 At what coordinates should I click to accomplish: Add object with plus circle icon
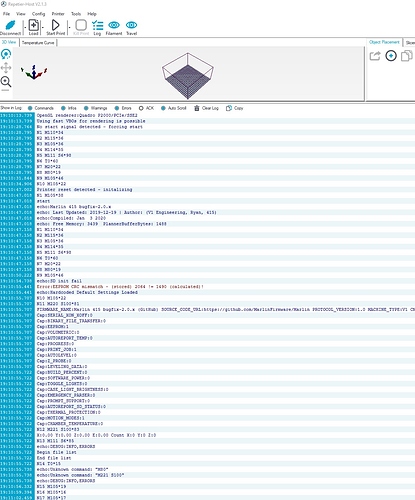pos(391,56)
